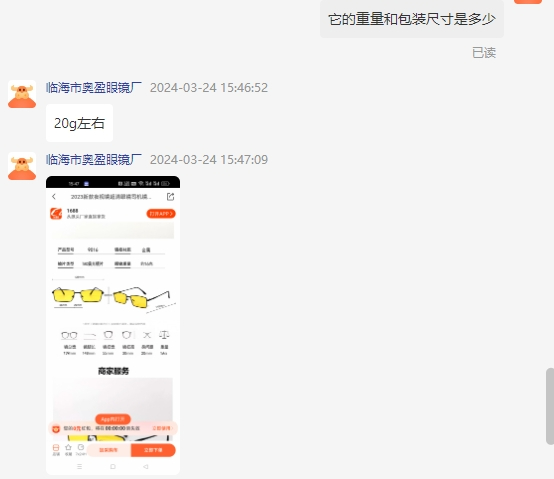Click the red 1688 app logo in screenshot
This screenshot has width=554, height=479.
tap(56, 213)
